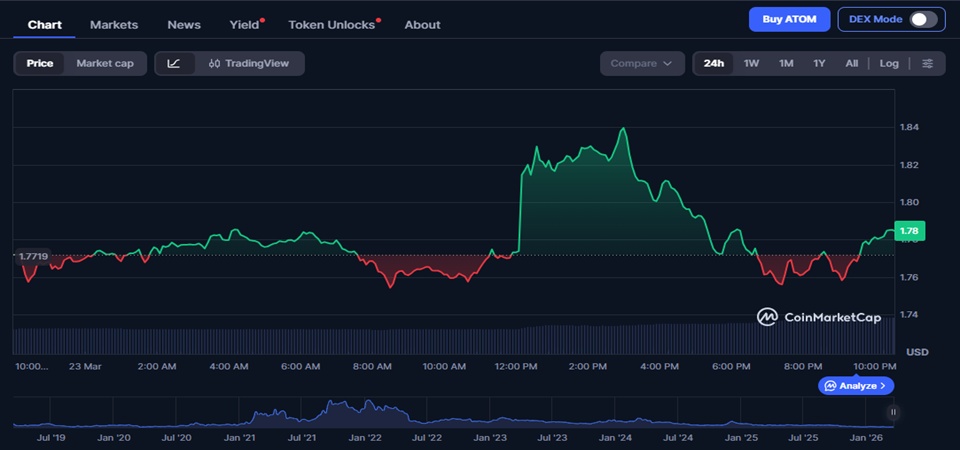Image resolution: width=960 pixels, height=450 pixels.
Task: Click Jul '21 on history timeline
Action: (x=301, y=438)
